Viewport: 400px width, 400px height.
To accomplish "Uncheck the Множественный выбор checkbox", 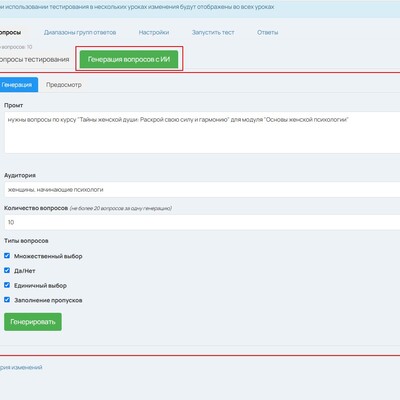I will [7, 256].
